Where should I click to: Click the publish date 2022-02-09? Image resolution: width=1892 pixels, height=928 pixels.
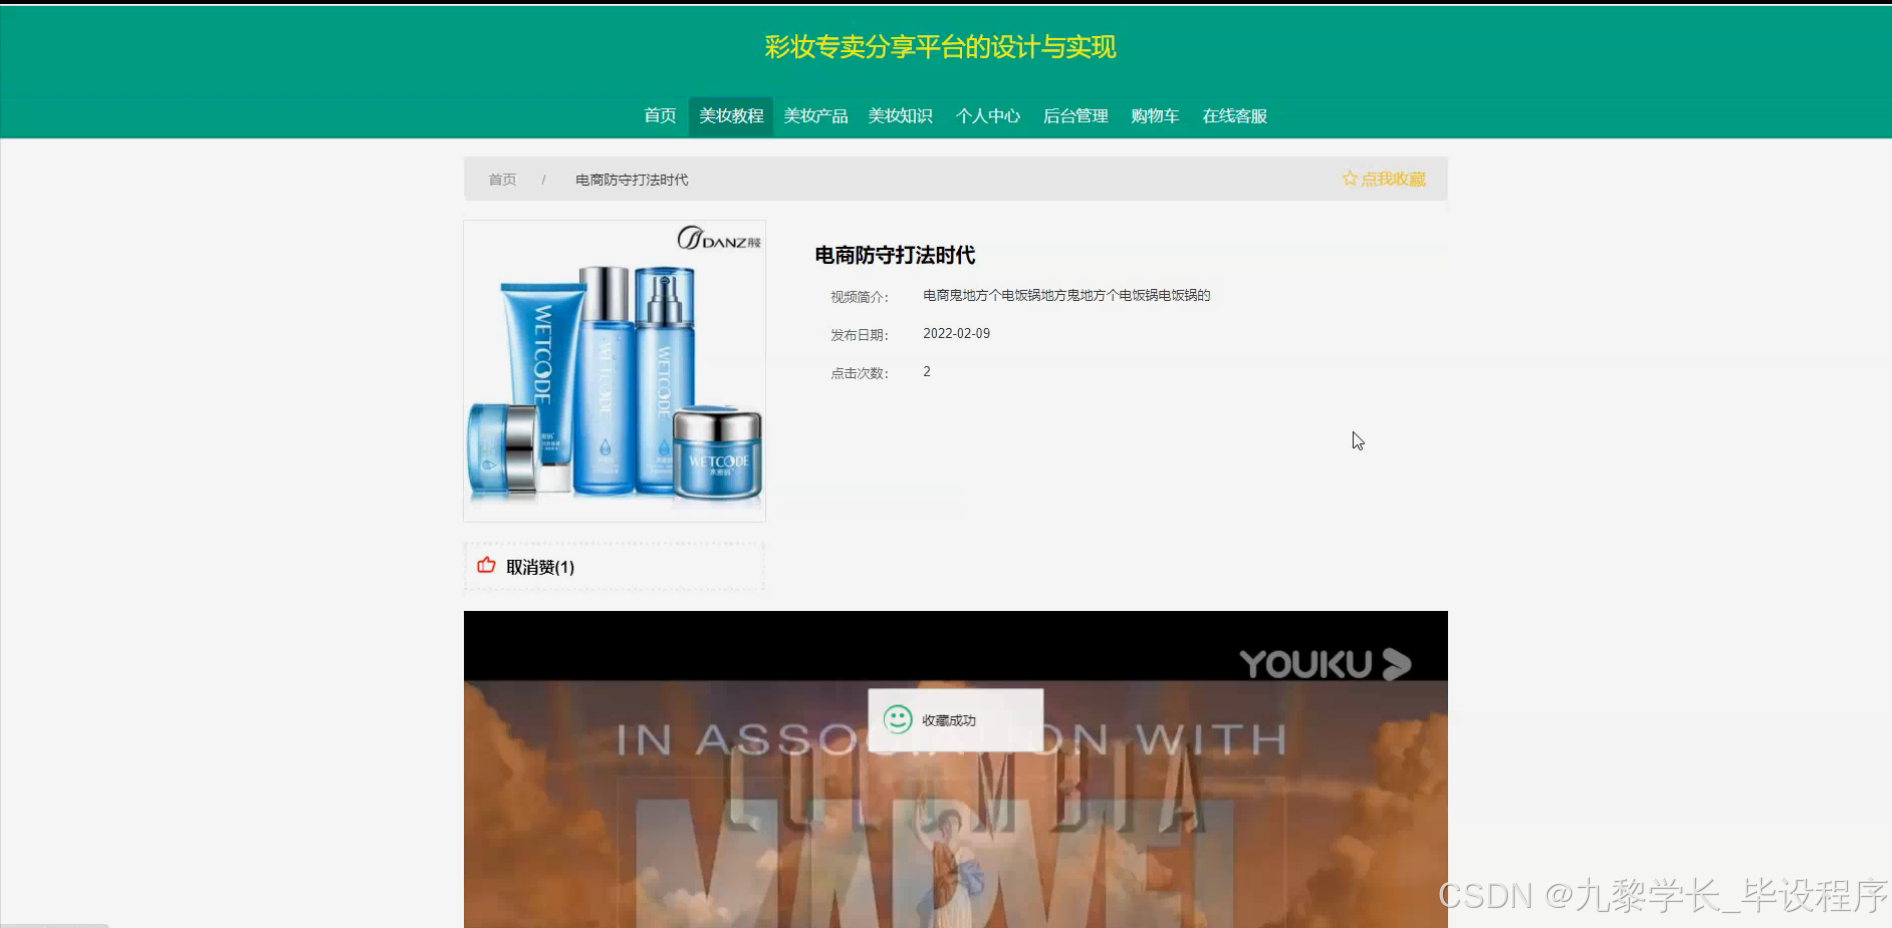click(956, 334)
